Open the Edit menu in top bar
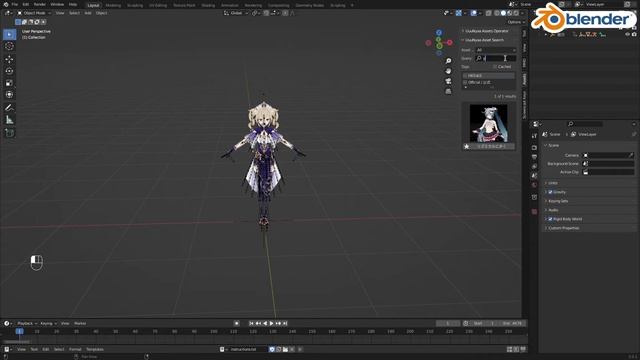This screenshot has height=360, width=640. [26, 4]
